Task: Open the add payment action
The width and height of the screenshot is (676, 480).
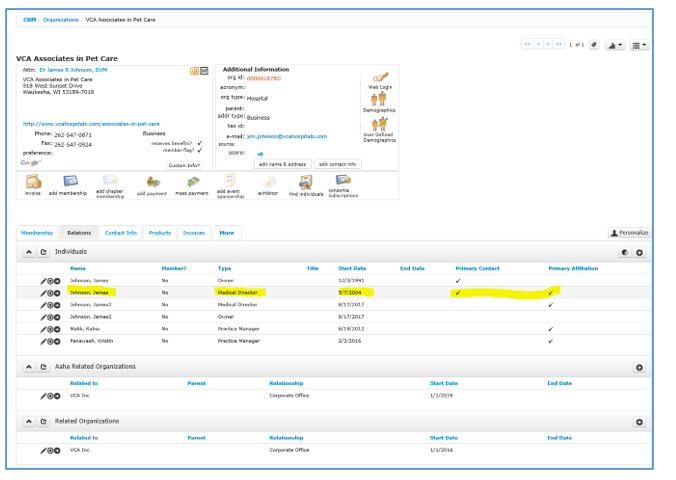Action: pyautogui.click(x=152, y=181)
